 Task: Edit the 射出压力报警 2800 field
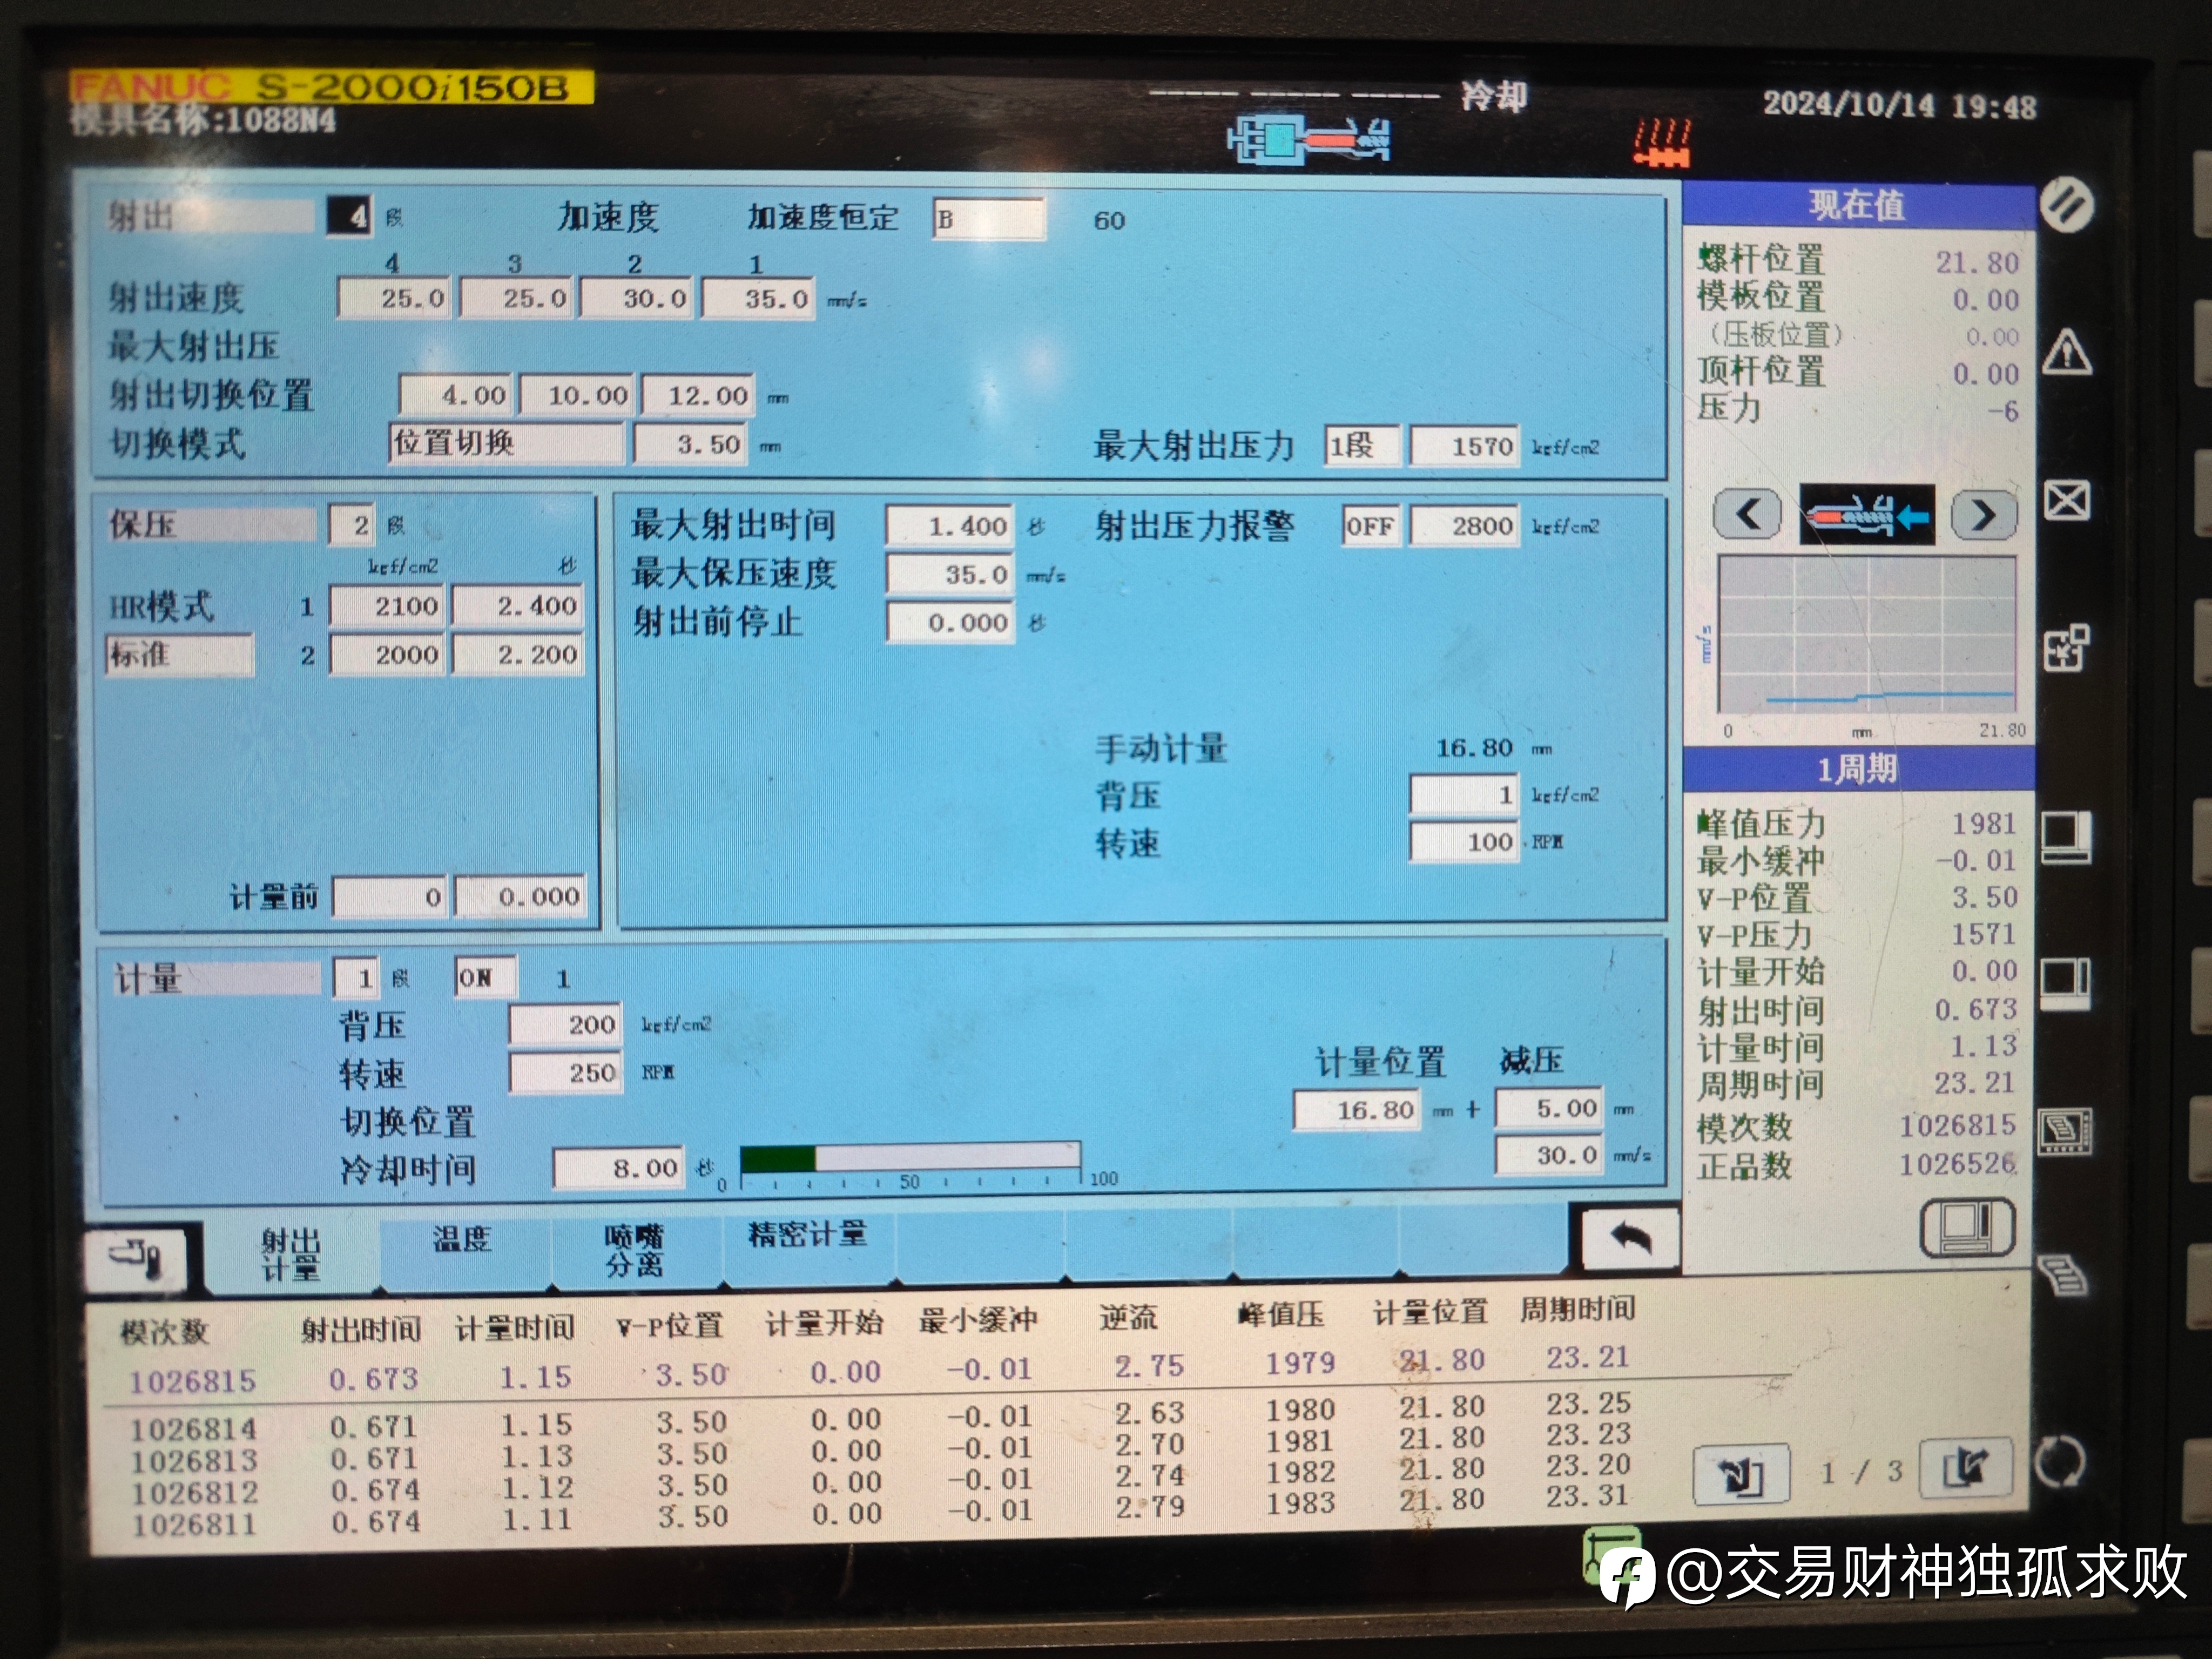coord(1464,526)
